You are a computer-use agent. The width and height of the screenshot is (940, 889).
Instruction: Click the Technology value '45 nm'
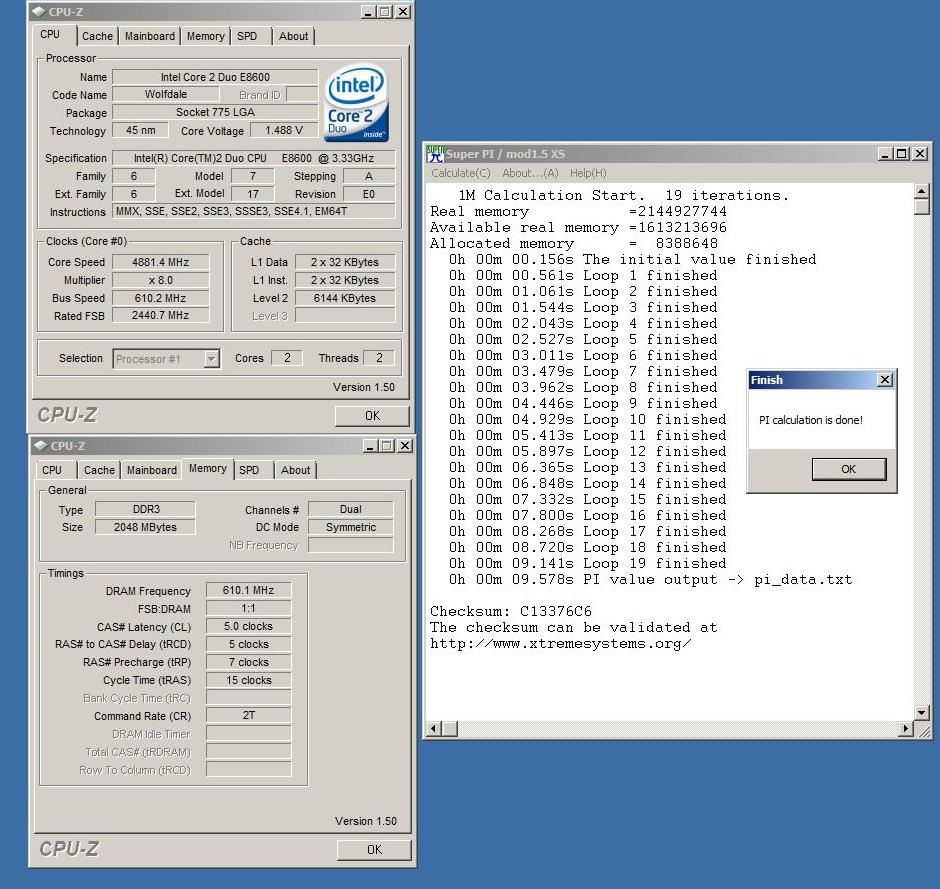pos(141,130)
